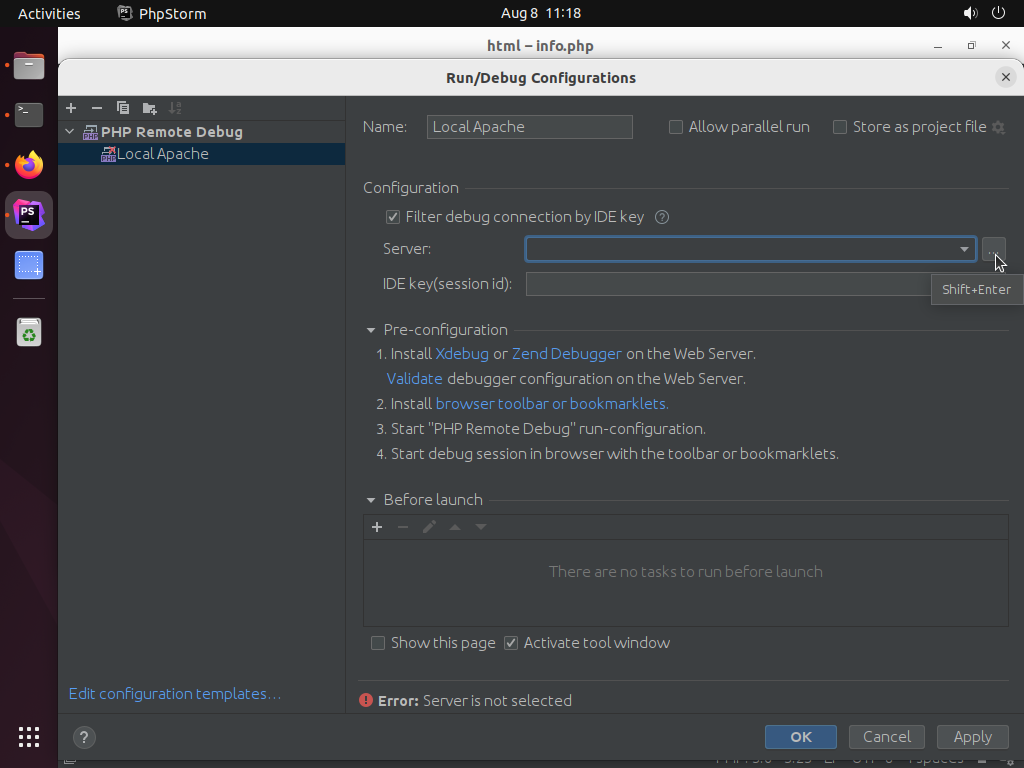Open browser toolbar or bookmarklets link
Image resolution: width=1024 pixels, height=768 pixels.
pyautogui.click(x=552, y=404)
